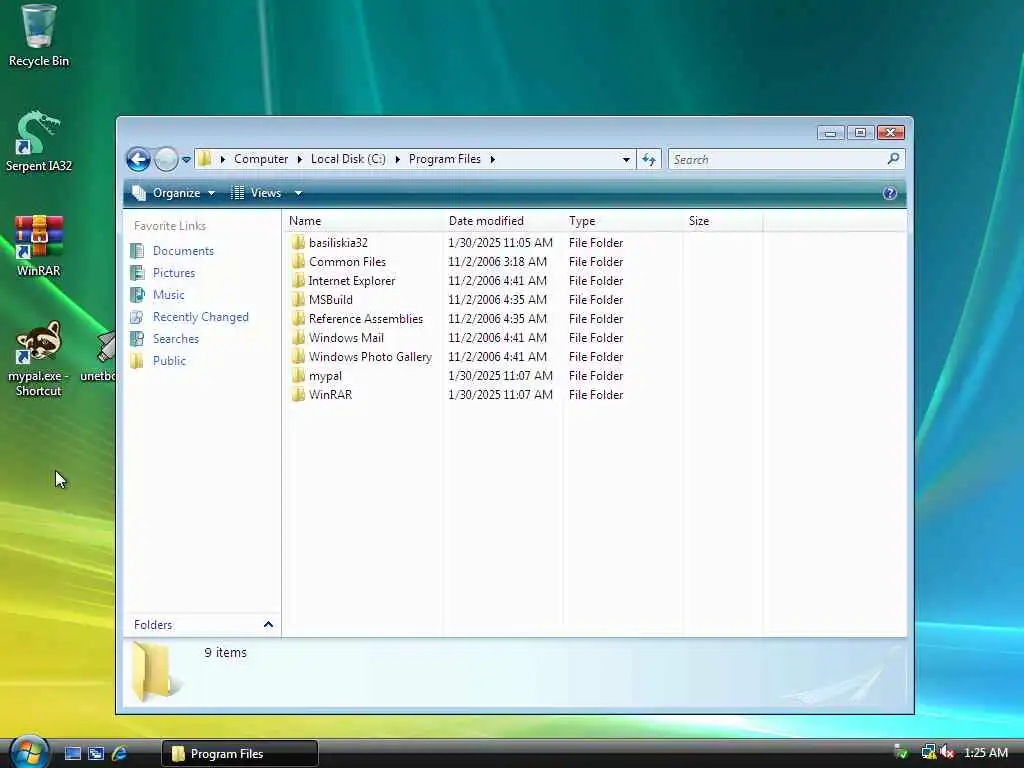
Task: Select the Windows Photo Gallery folder icon
Action: (x=298, y=357)
